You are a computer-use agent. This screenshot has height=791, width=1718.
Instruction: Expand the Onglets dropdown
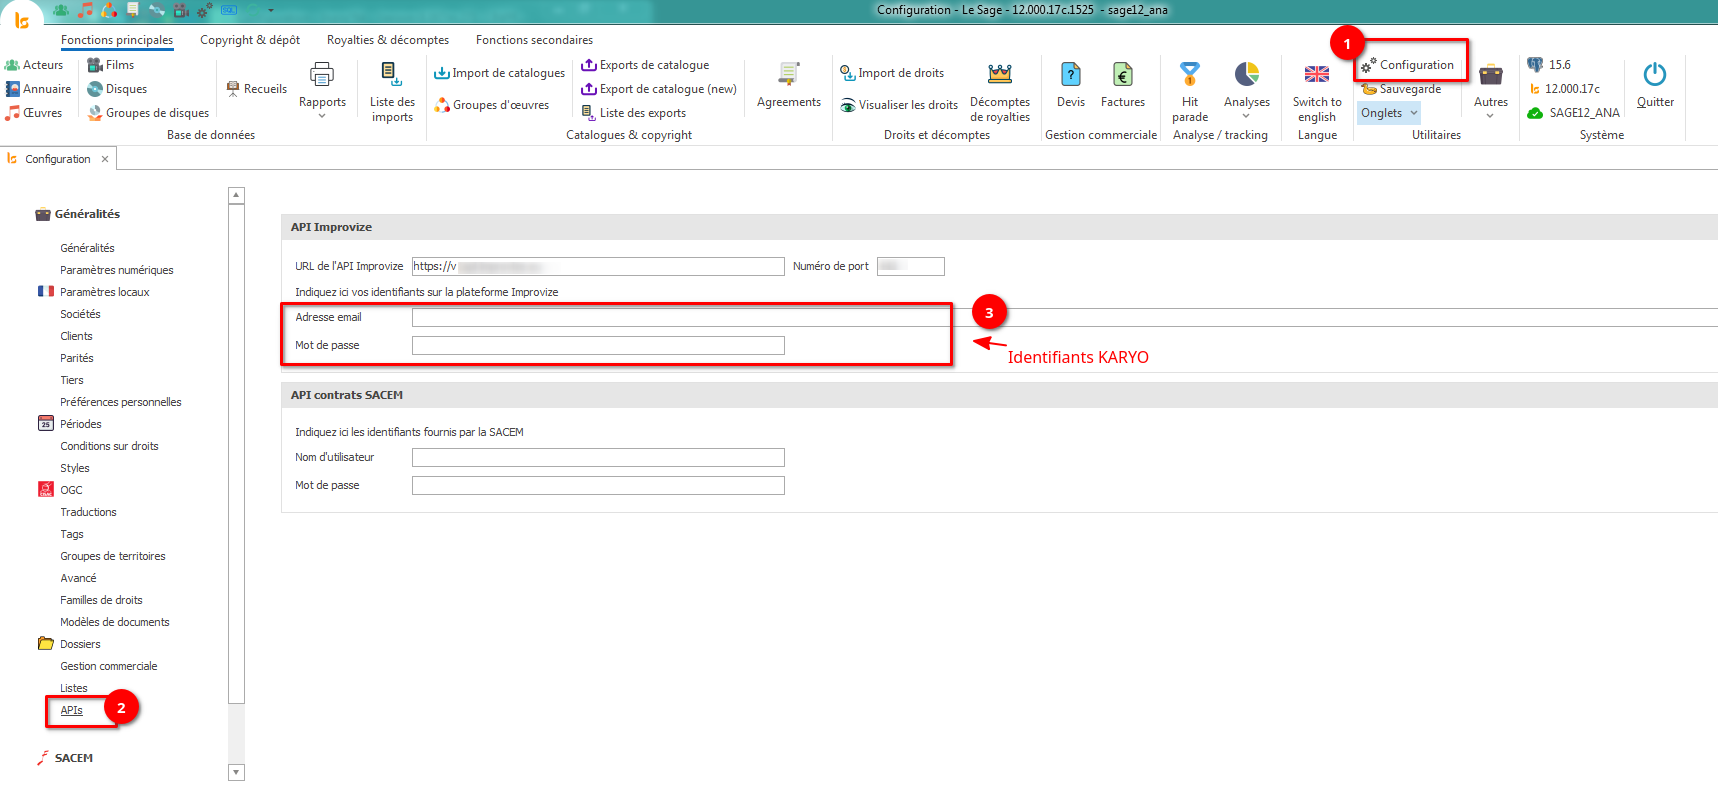pyautogui.click(x=1389, y=113)
